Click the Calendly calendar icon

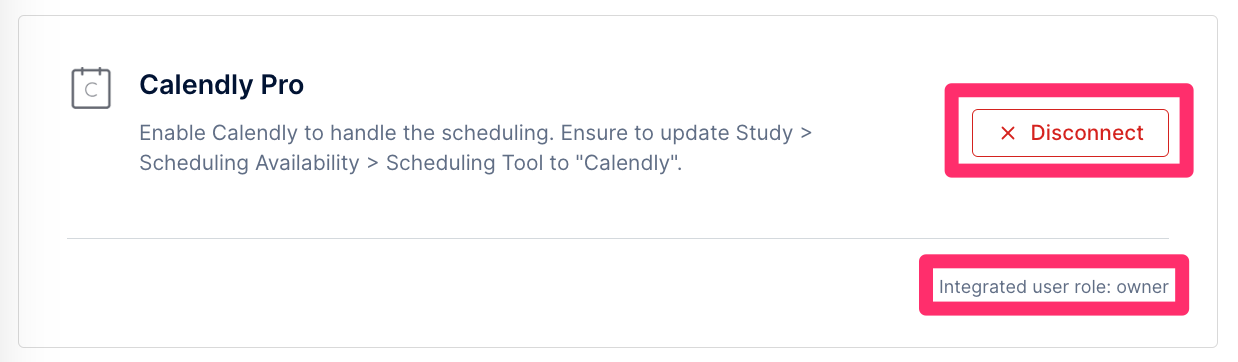coord(90,88)
